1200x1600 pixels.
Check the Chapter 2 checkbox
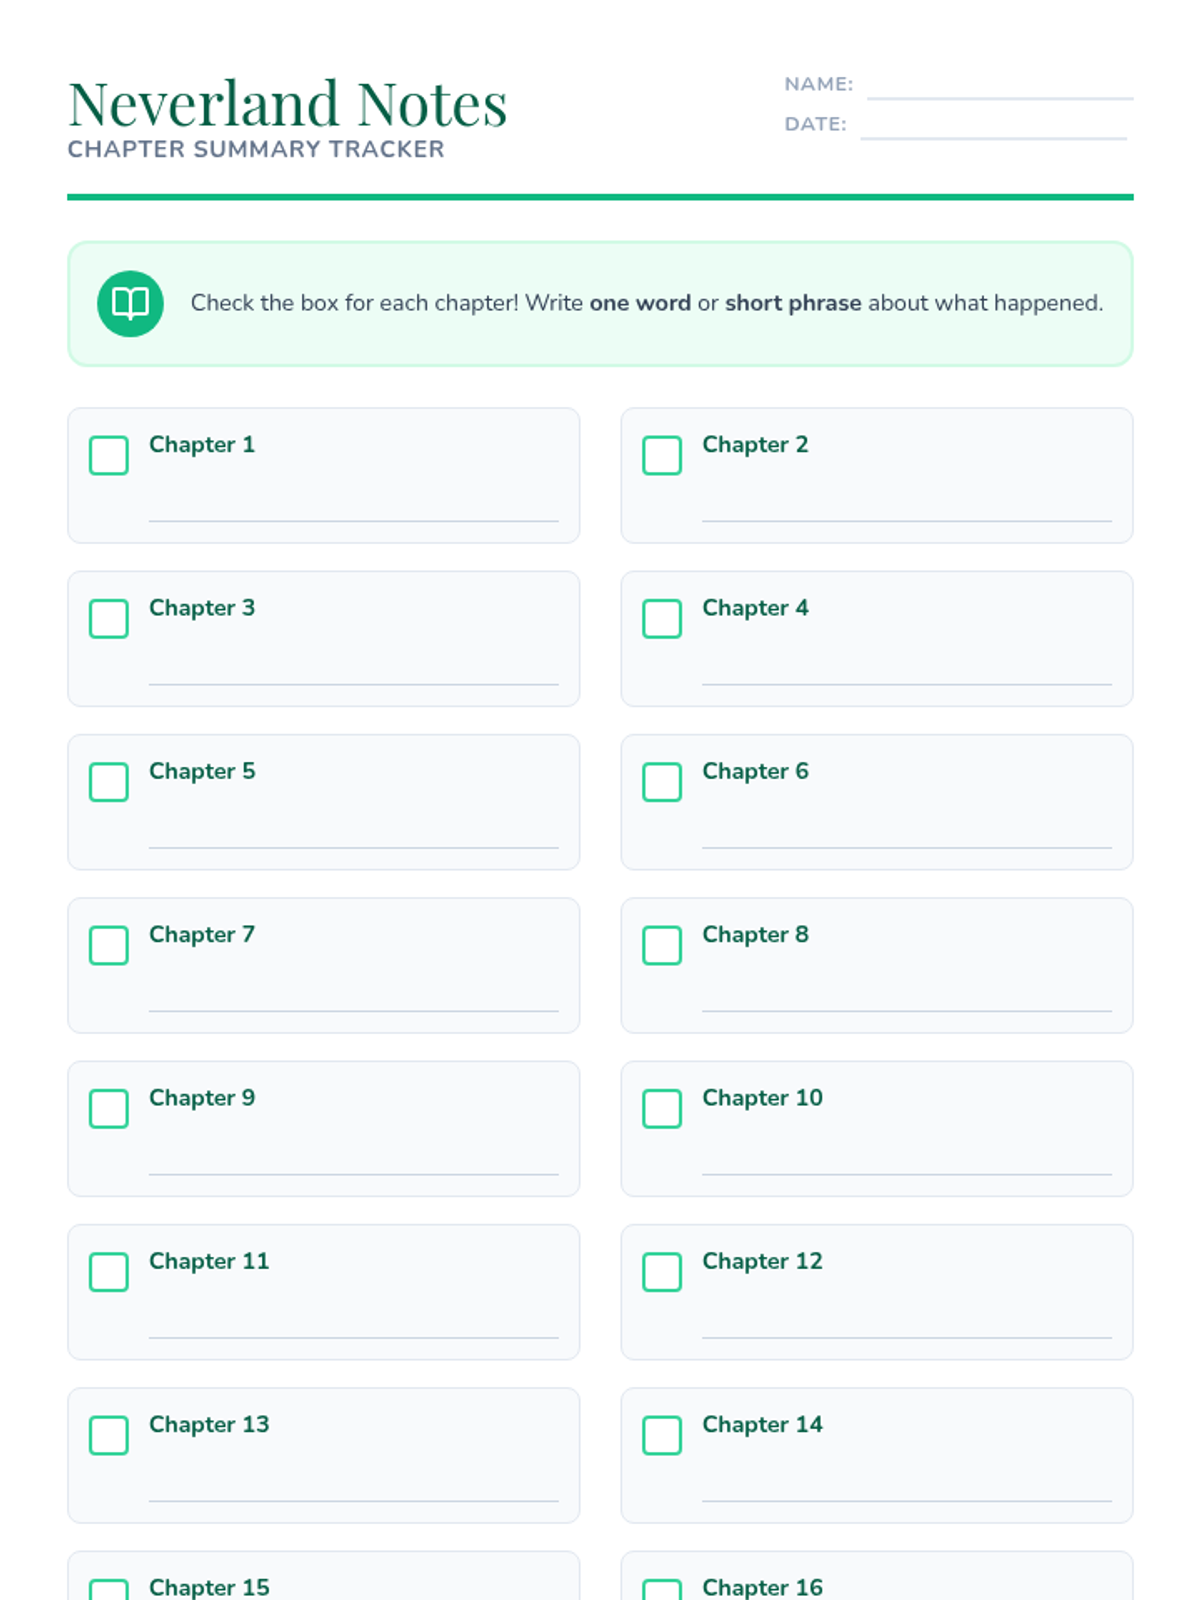click(662, 455)
